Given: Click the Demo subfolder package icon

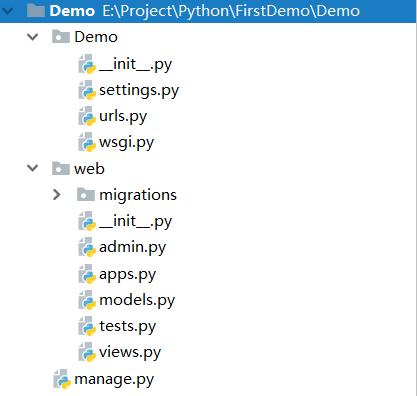Looking at the screenshot, I should [61, 36].
